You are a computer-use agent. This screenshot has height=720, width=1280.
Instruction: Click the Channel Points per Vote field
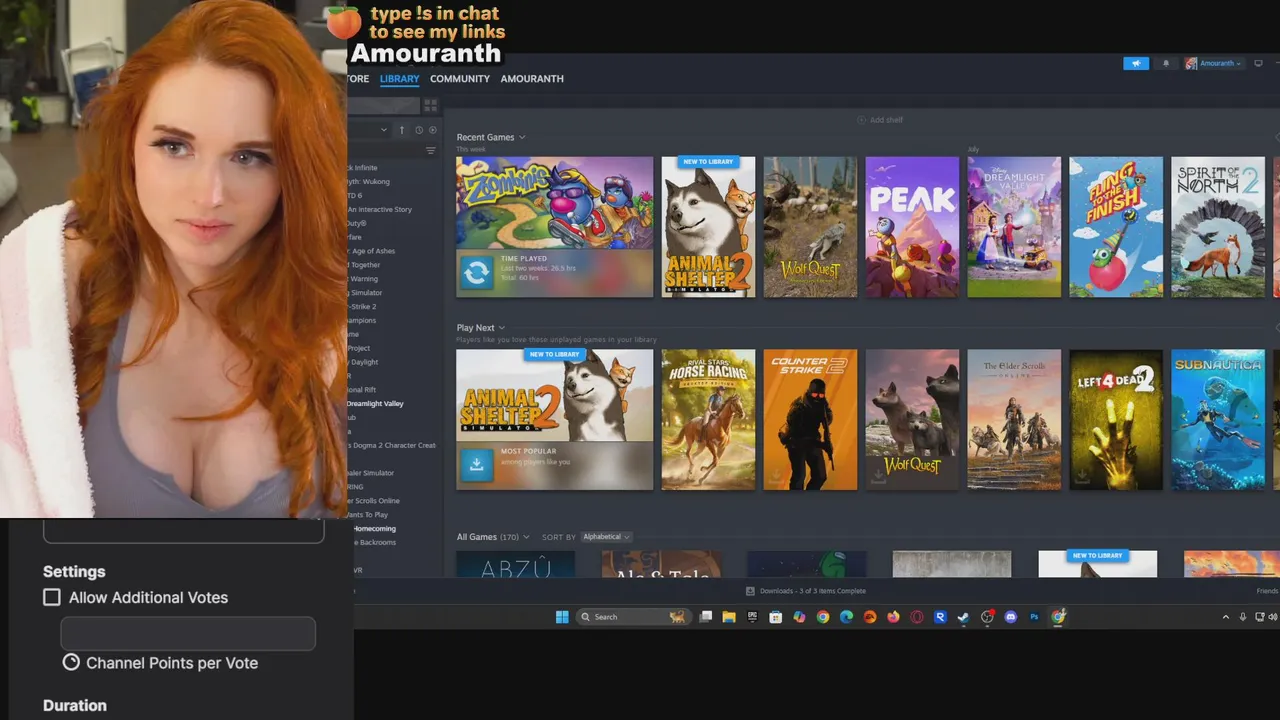tap(188, 634)
